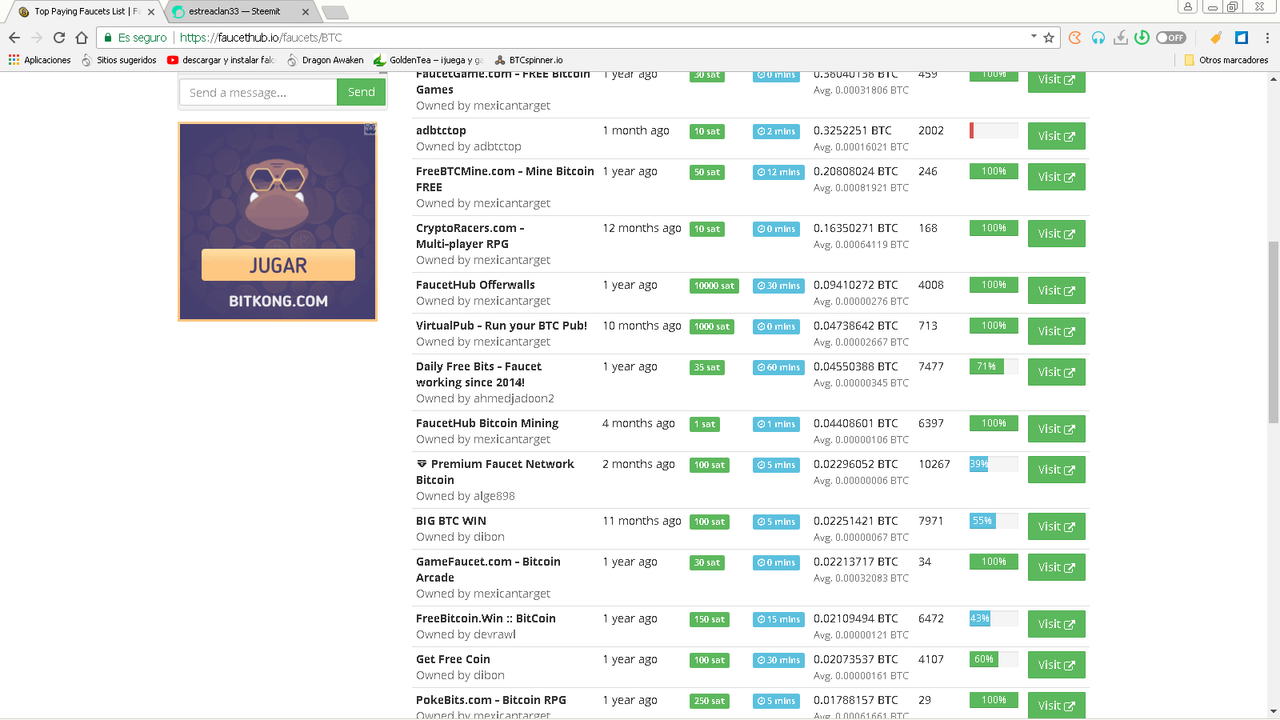Screen dimensions: 1280x720
Task: Visit FaucetHub Offerwalls
Action: click(1056, 291)
